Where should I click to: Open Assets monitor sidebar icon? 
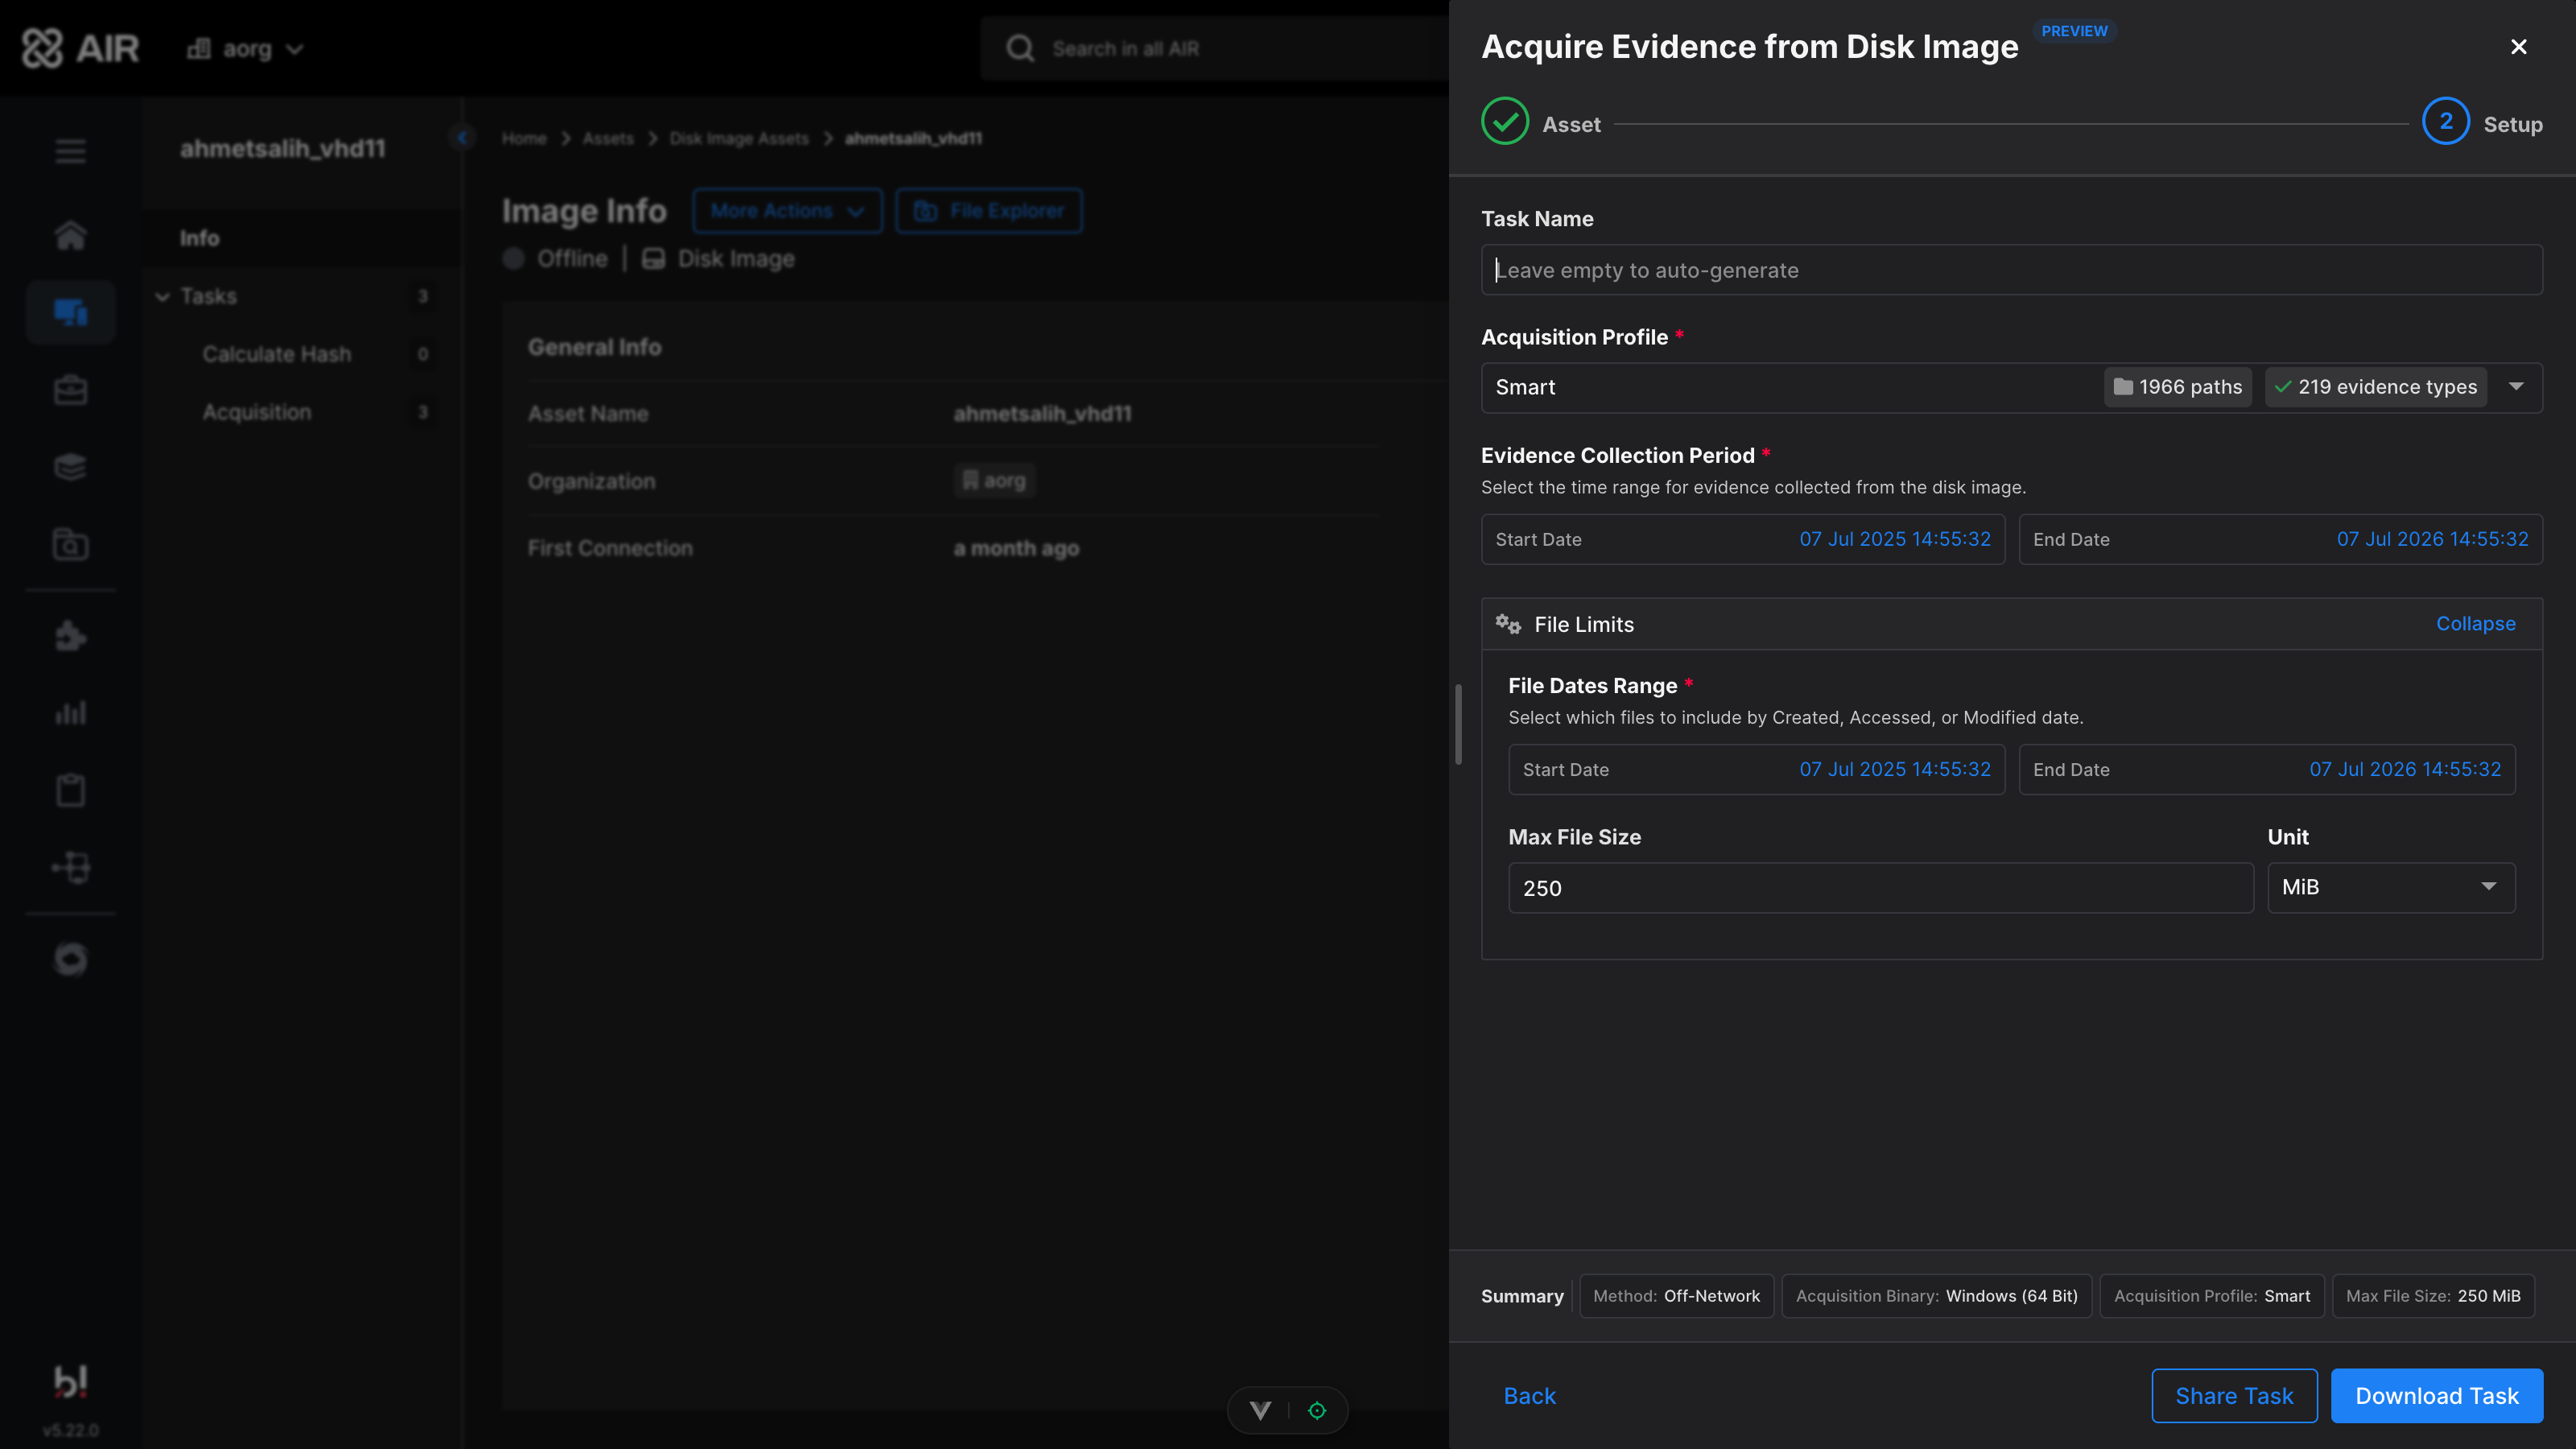click(70, 312)
